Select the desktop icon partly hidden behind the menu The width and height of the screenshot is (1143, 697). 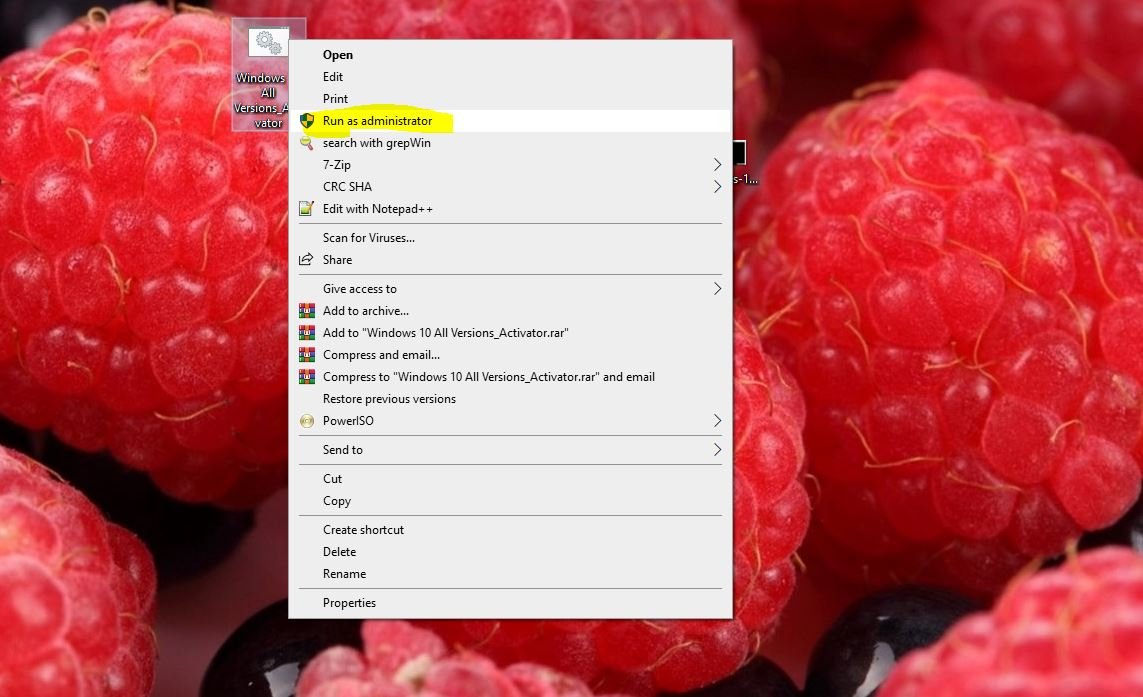pyautogui.click(x=744, y=163)
